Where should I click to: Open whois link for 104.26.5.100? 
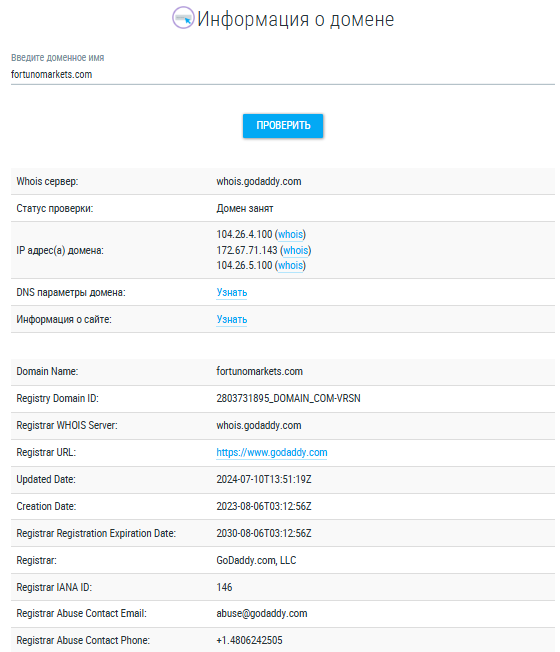(290, 265)
